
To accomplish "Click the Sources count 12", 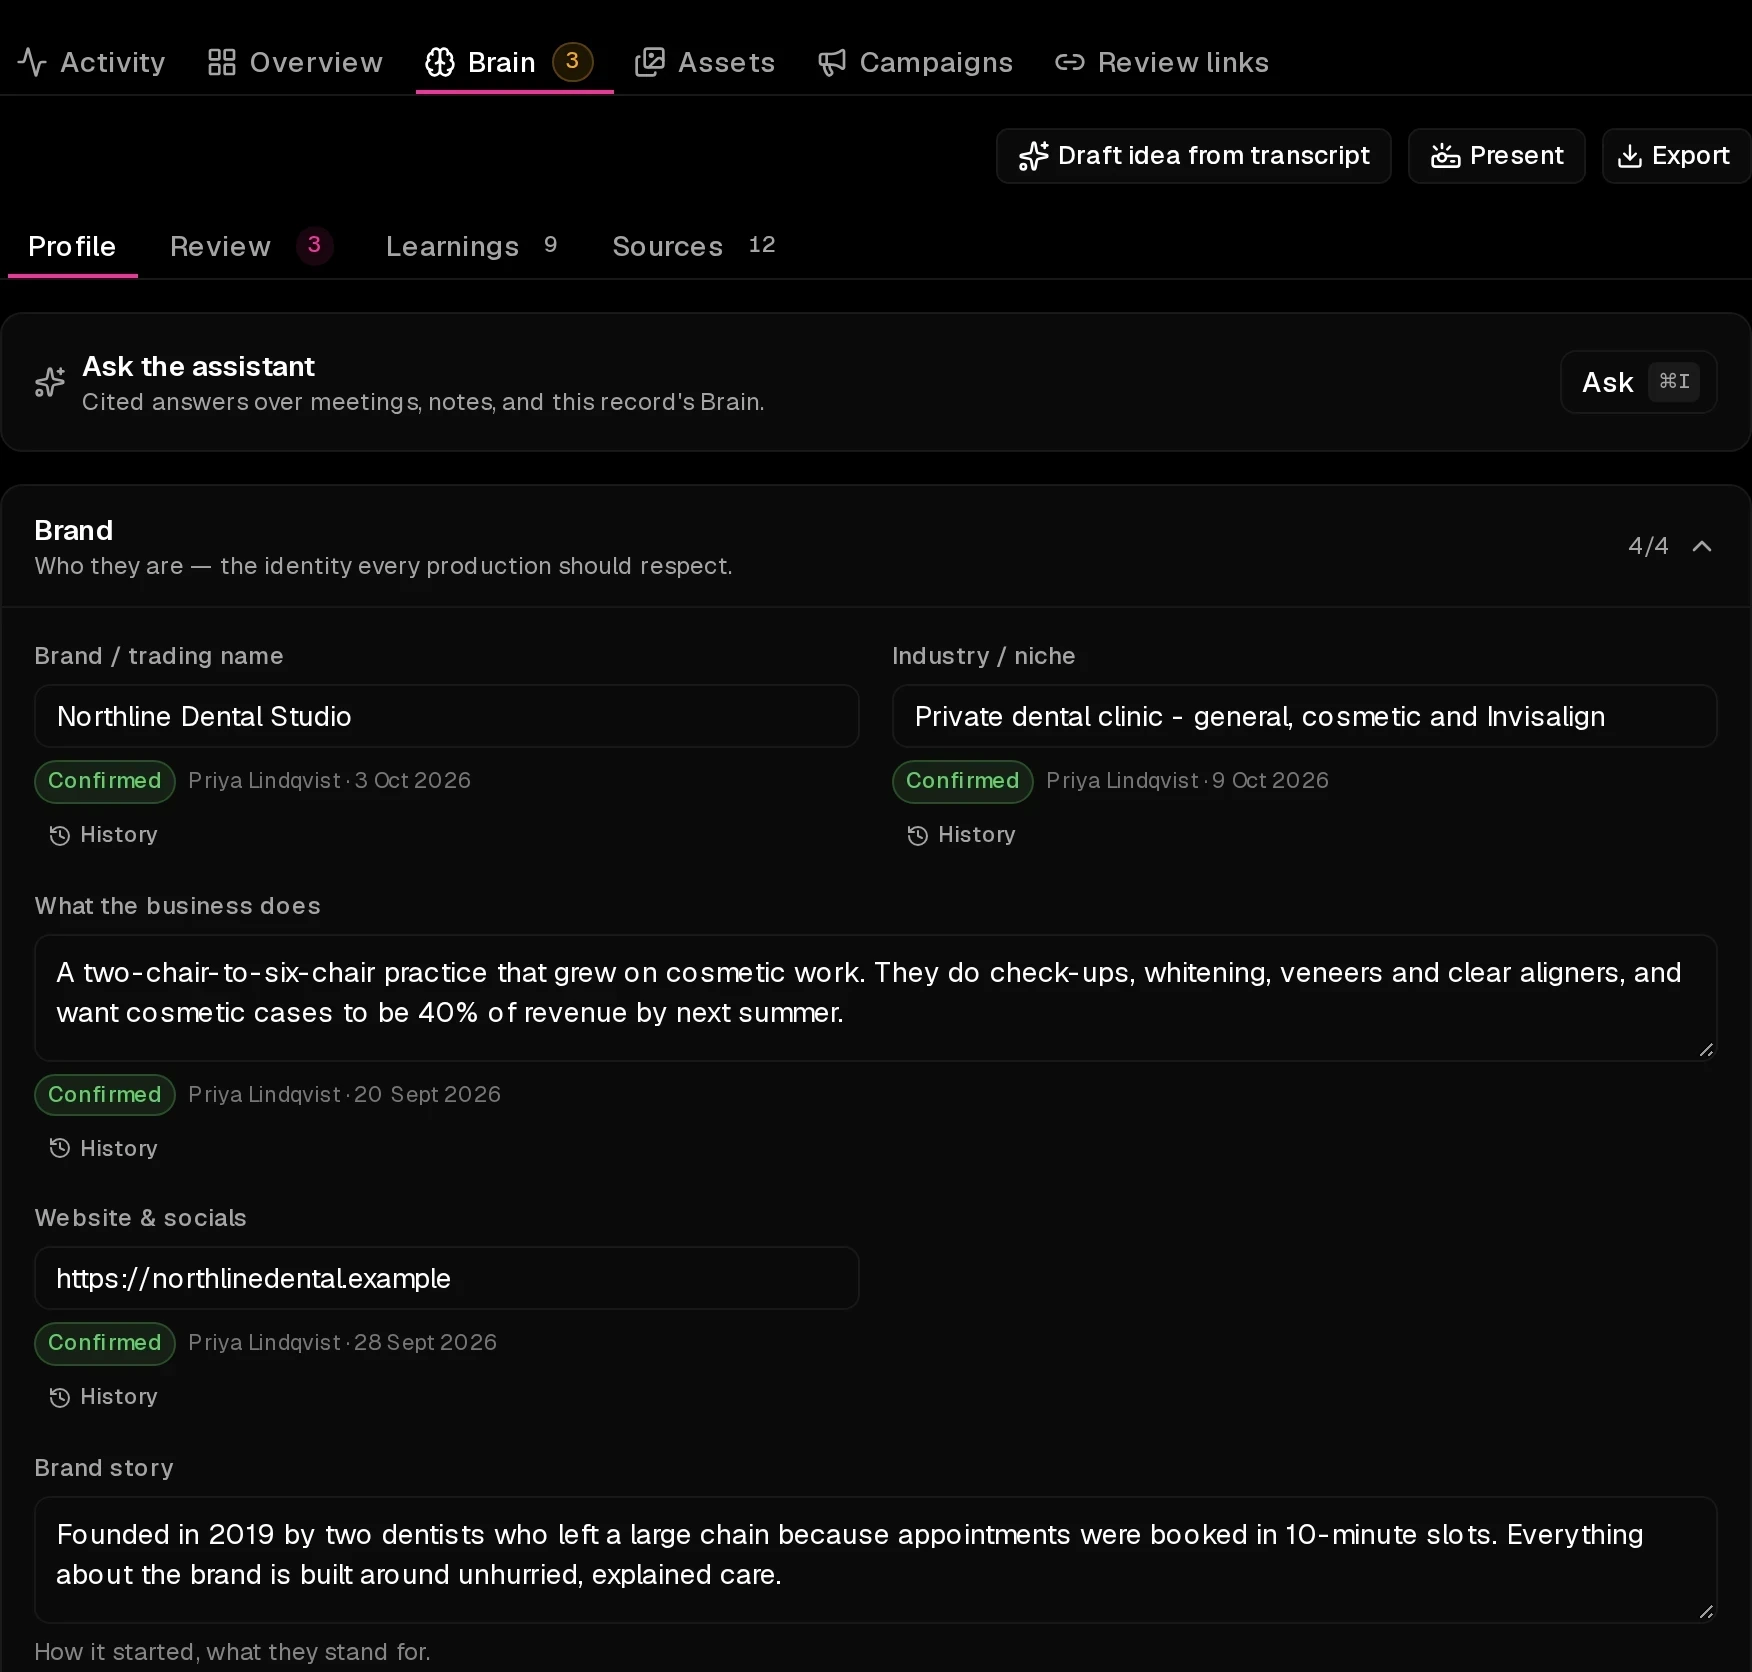I will [x=762, y=245].
